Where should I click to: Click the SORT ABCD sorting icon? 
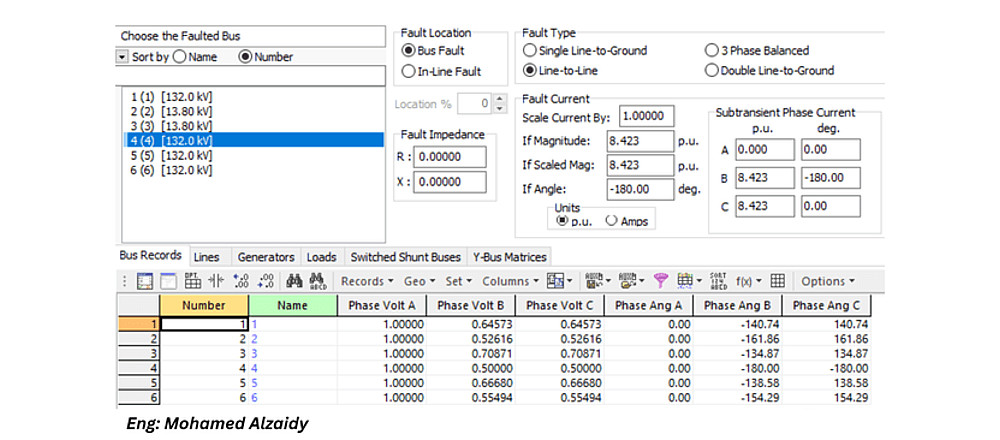click(x=718, y=281)
